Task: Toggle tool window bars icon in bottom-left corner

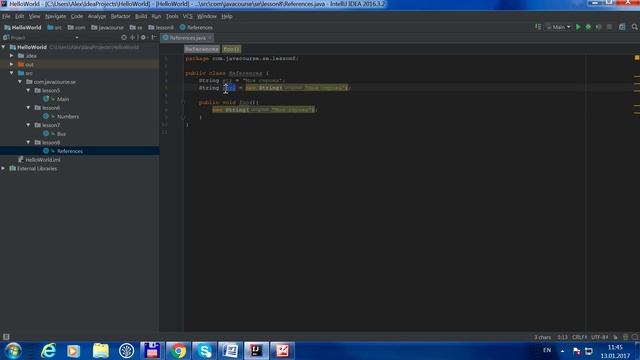Action: pyautogui.click(x=6, y=337)
